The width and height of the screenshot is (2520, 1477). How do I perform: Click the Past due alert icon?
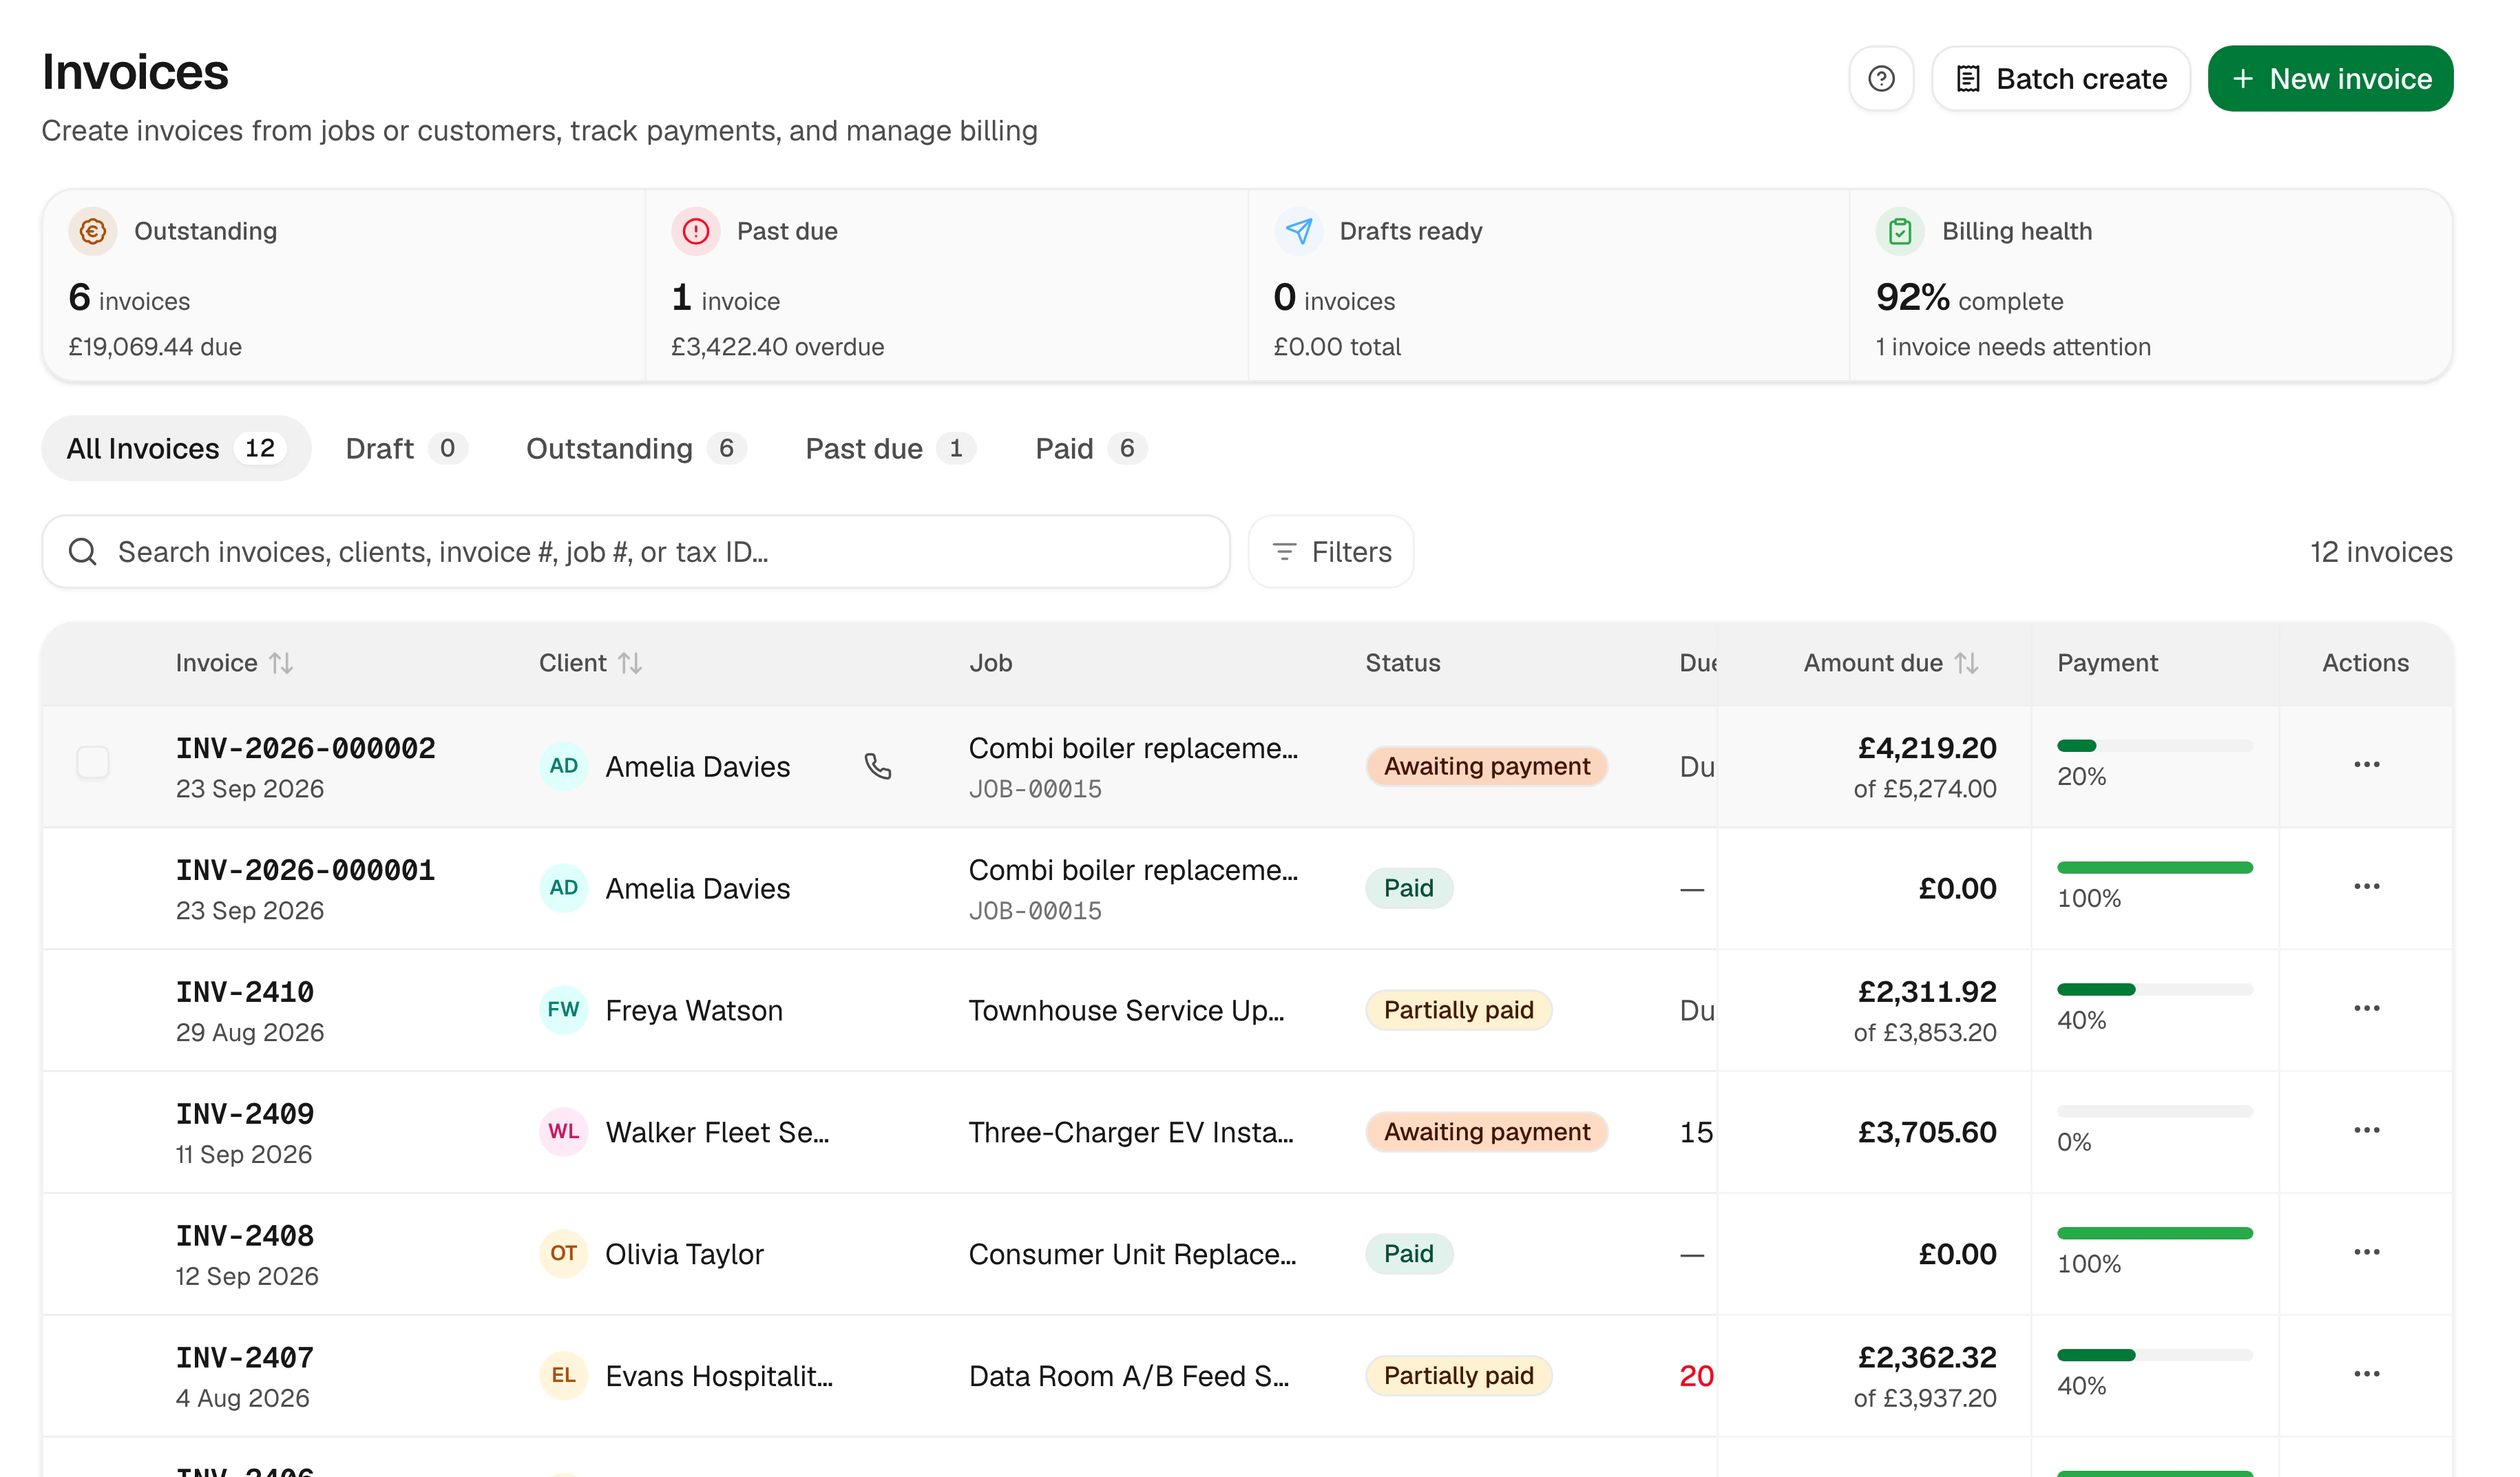coord(696,232)
